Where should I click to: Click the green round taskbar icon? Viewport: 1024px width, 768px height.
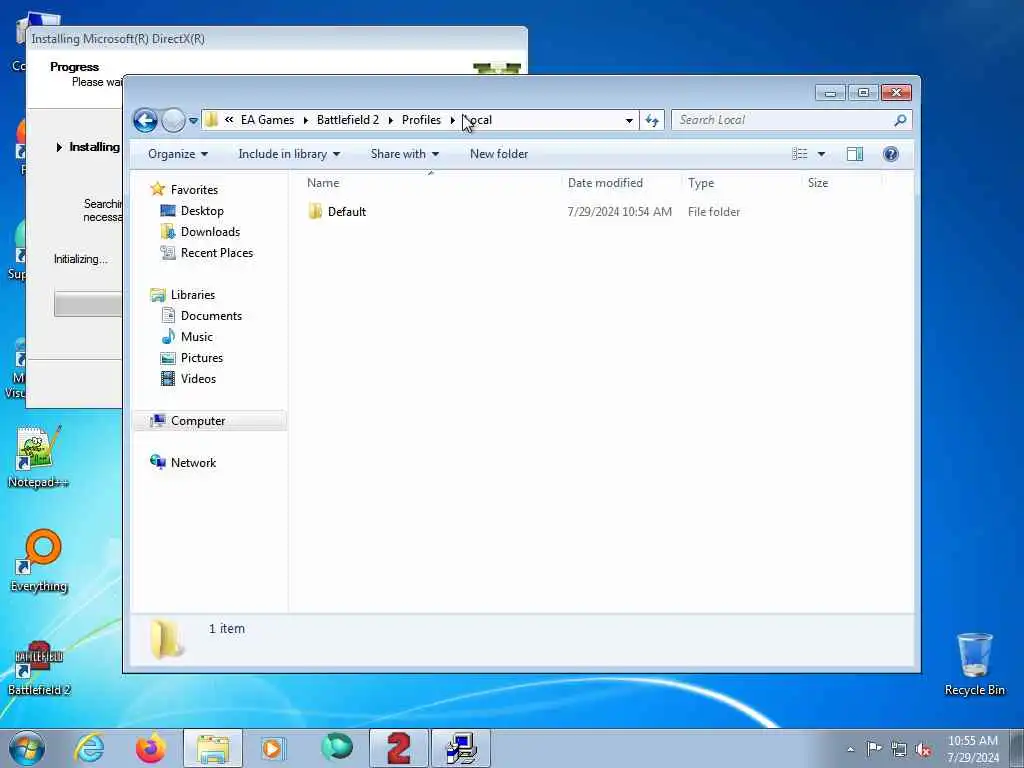337,748
